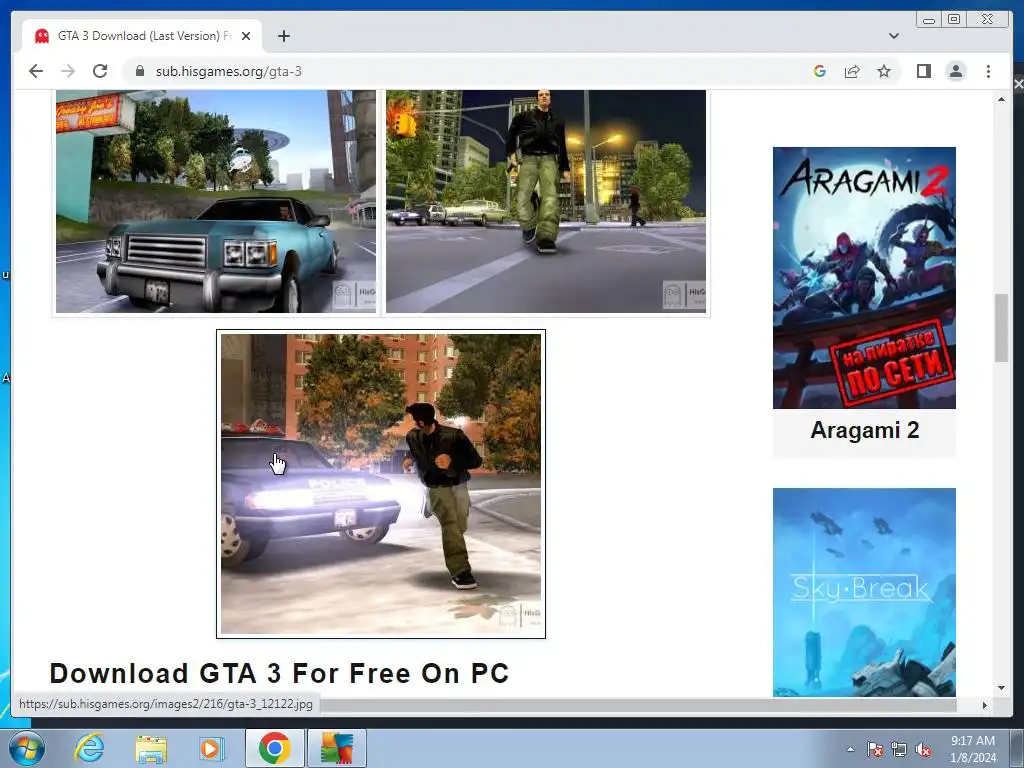1024x768 pixels.
Task: Select the GTA 3 Download tab
Action: point(142,36)
